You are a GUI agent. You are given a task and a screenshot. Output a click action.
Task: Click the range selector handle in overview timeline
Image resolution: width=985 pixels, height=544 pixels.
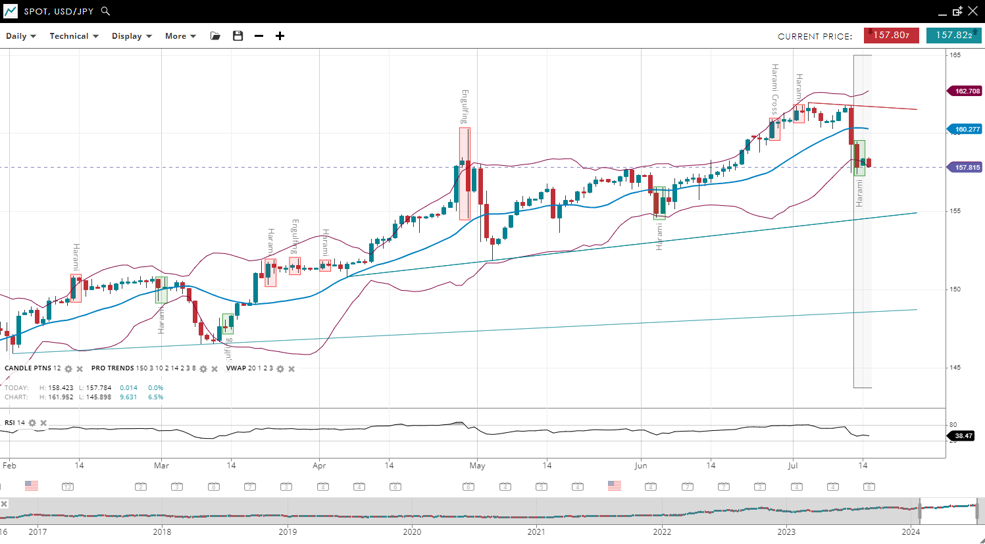920,511
